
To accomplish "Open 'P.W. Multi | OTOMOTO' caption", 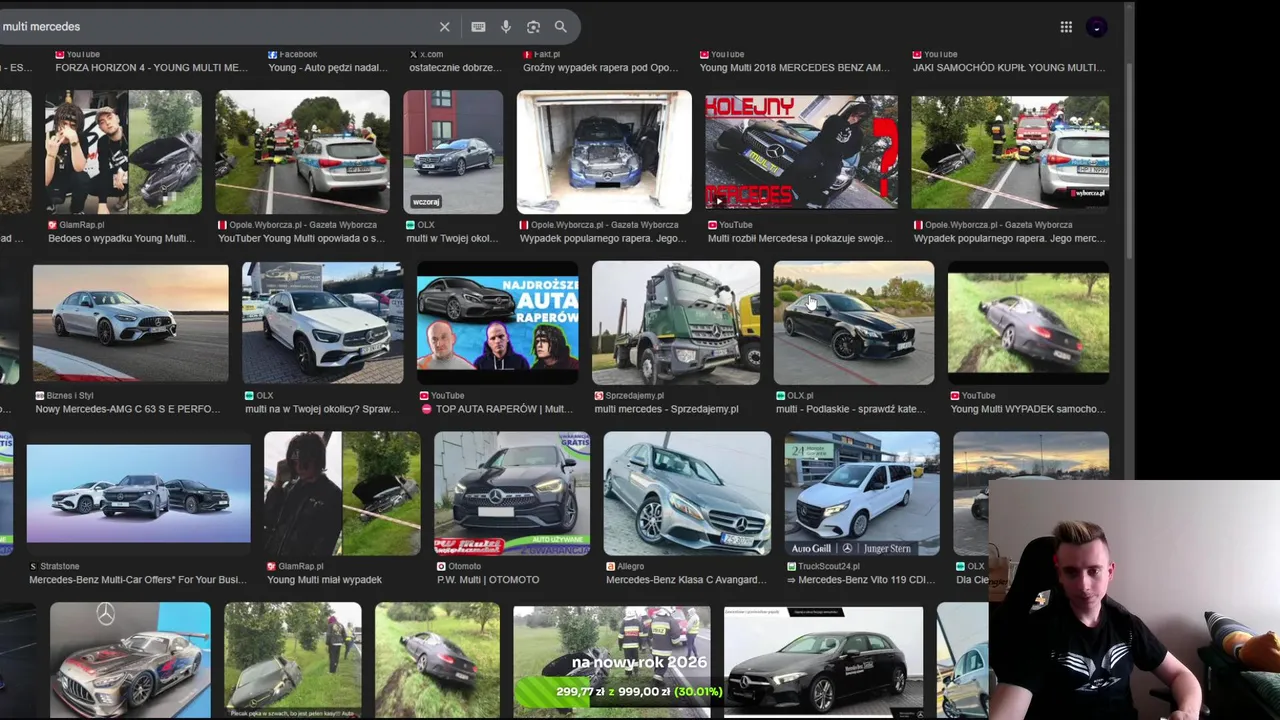I will [x=488, y=580].
